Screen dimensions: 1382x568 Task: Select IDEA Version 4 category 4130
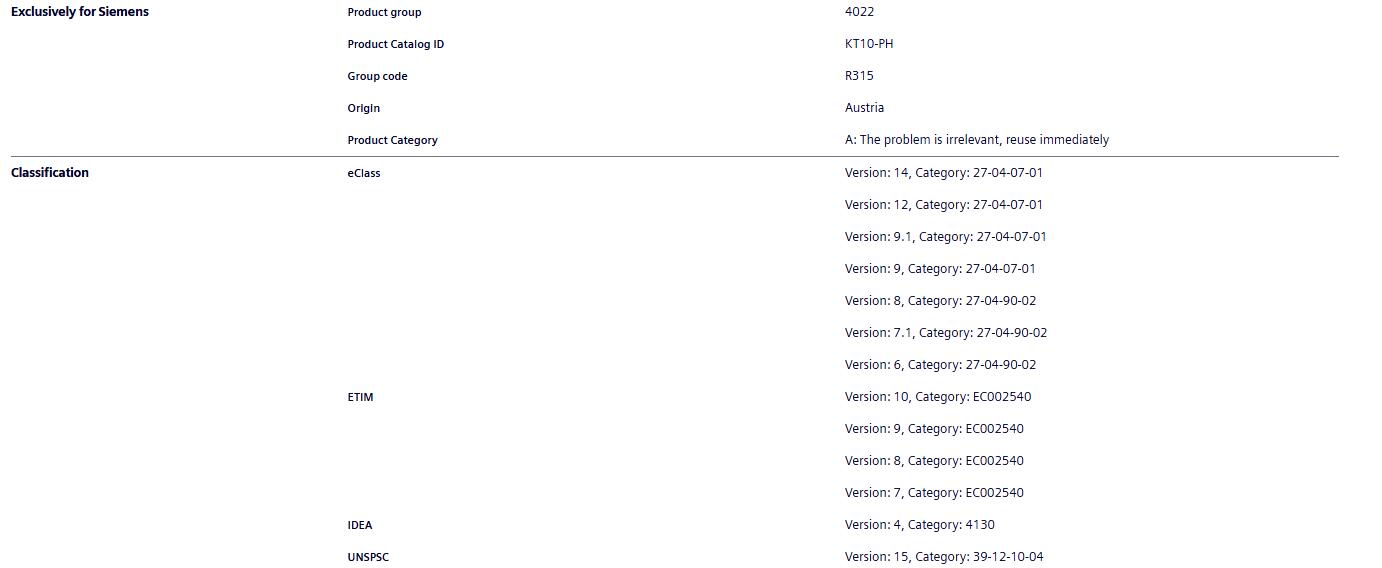tap(919, 525)
